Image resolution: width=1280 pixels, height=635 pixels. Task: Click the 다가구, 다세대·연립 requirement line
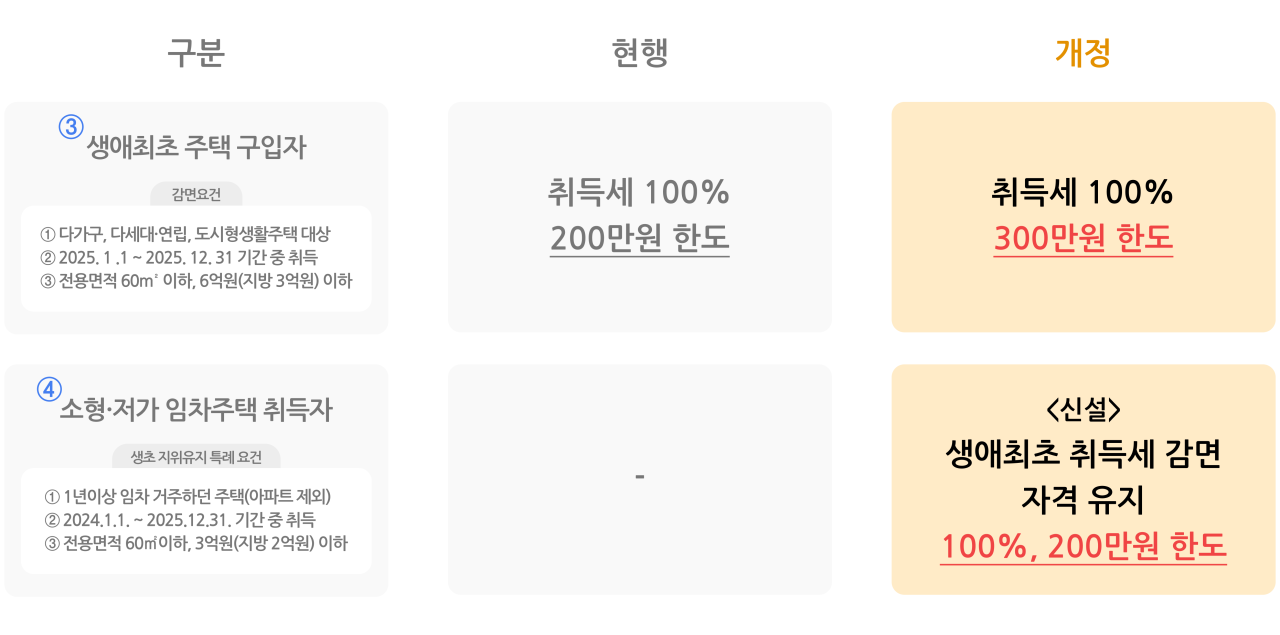185,234
